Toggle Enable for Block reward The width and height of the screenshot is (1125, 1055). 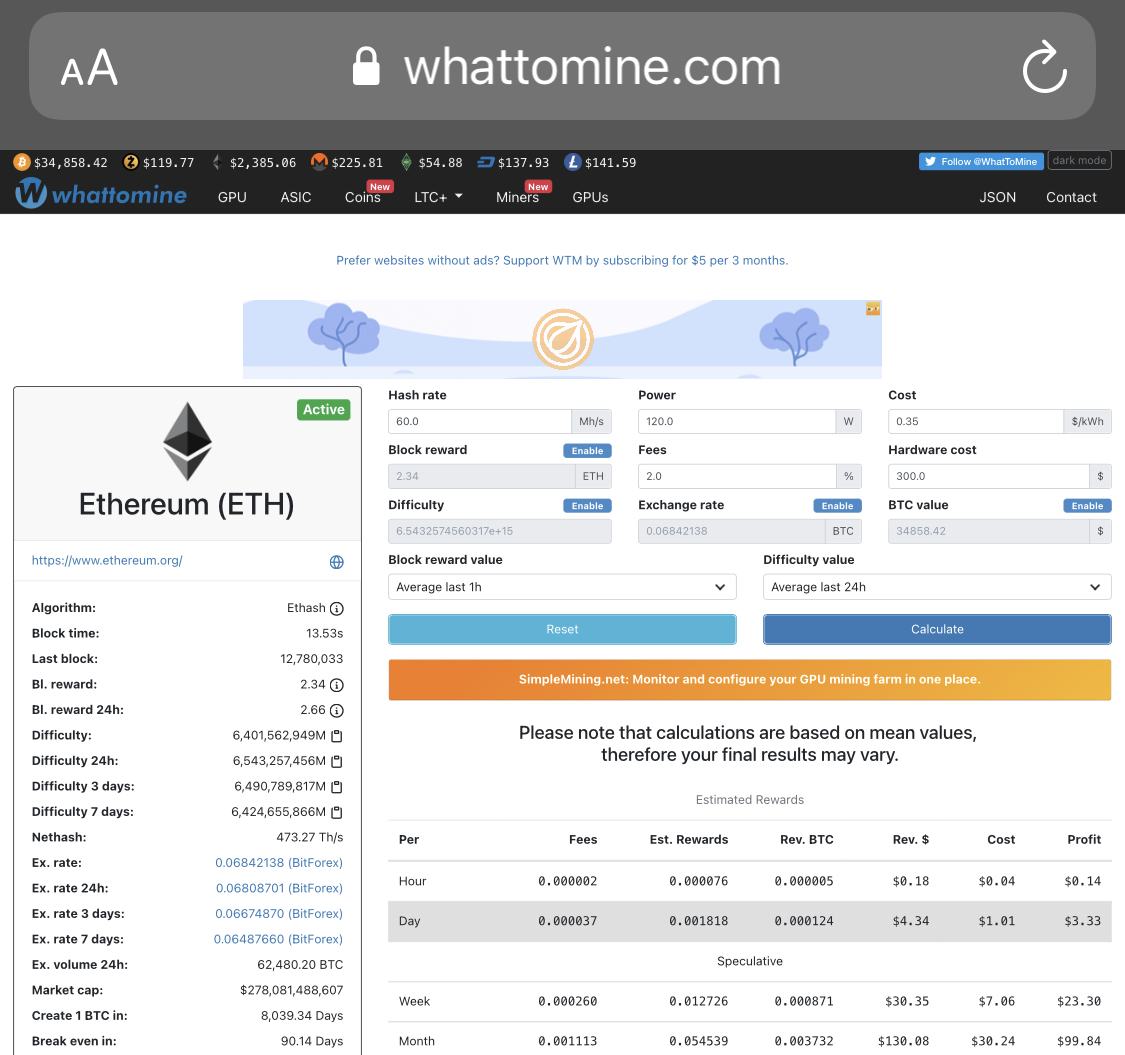point(587,451)
